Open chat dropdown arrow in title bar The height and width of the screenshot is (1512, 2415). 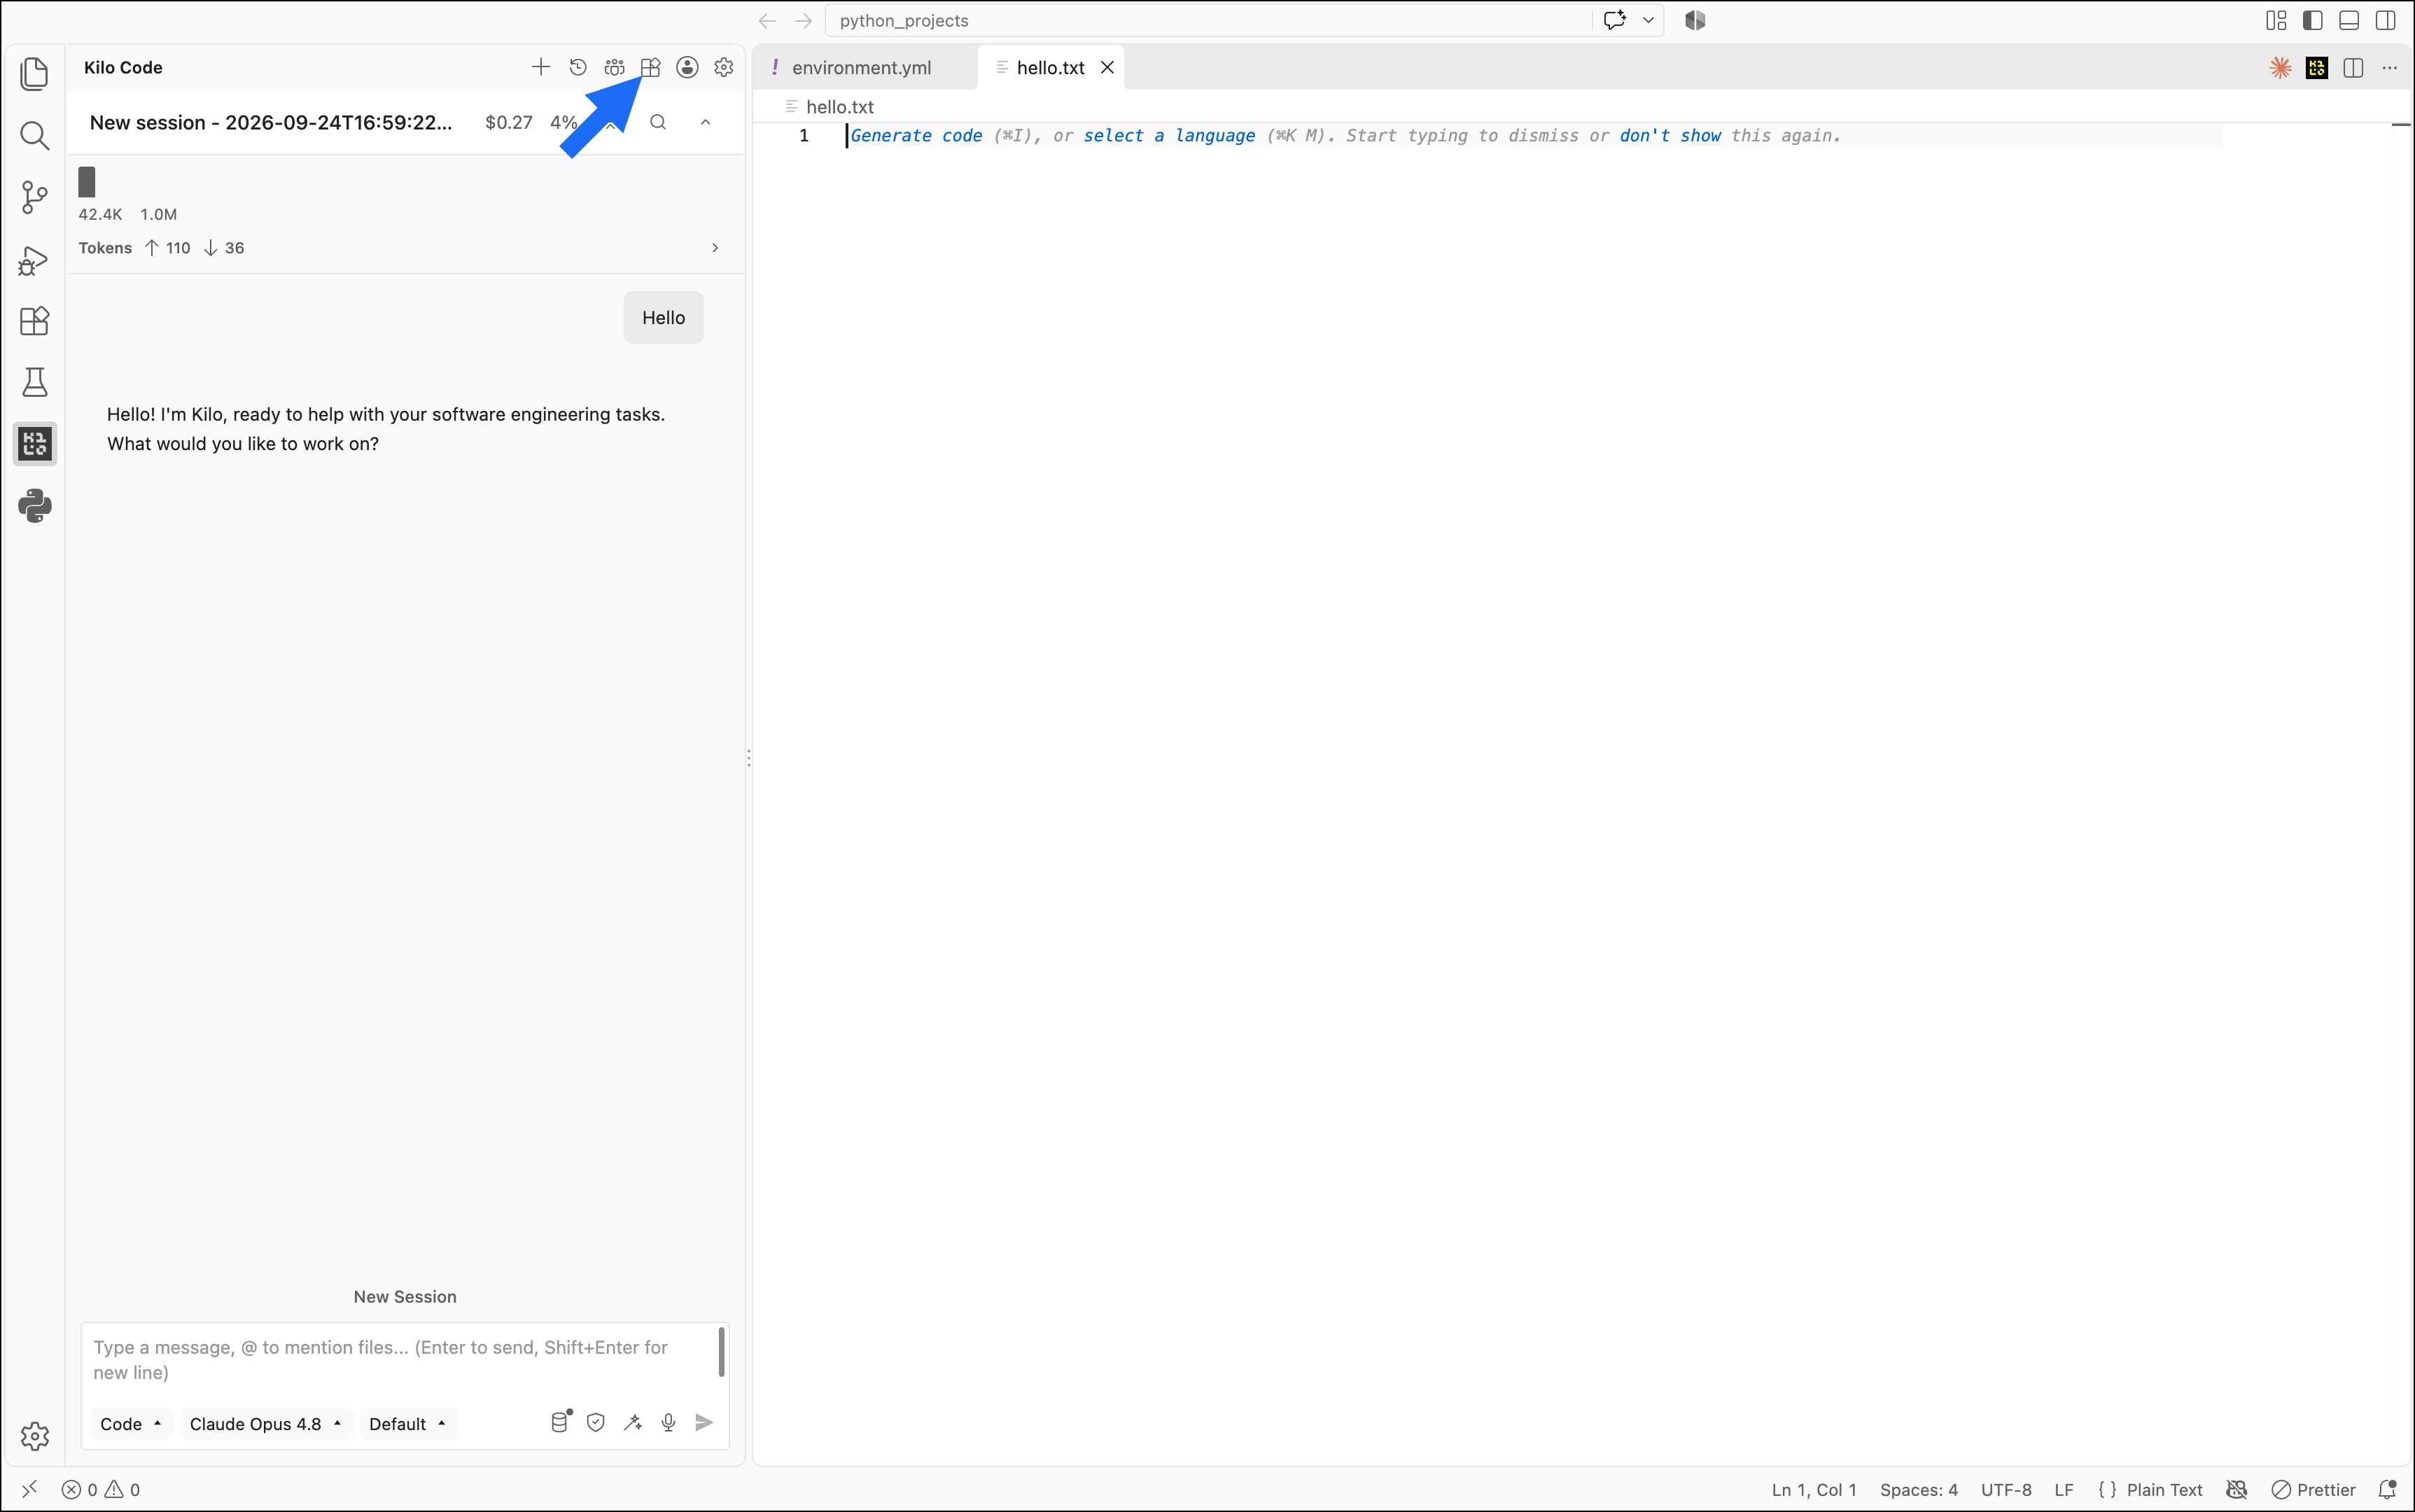click(1648, 20)
